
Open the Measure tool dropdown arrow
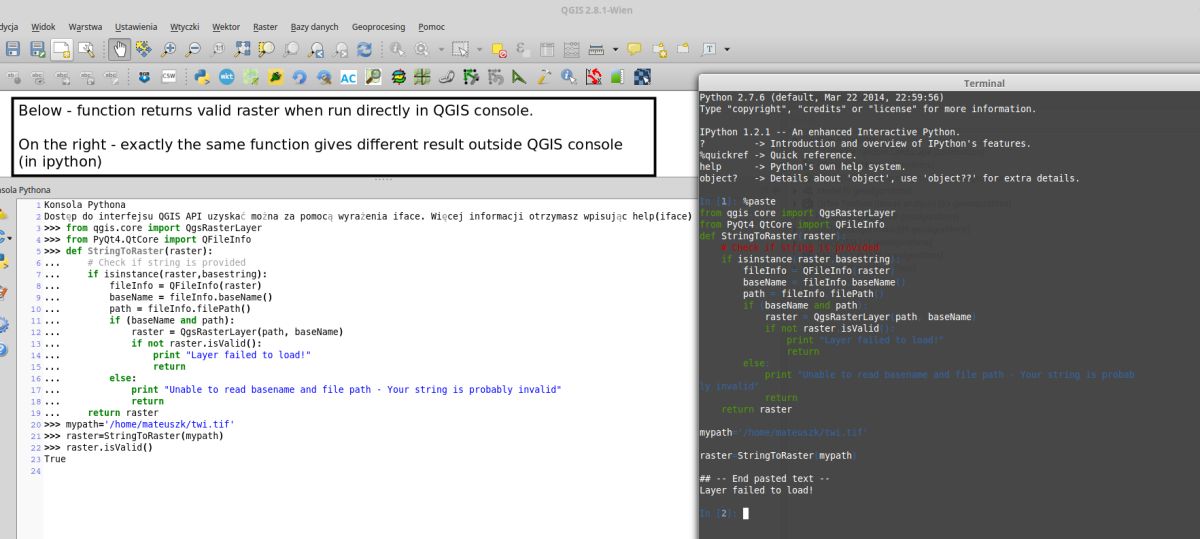pyautogui.click(x=615, y=49)
